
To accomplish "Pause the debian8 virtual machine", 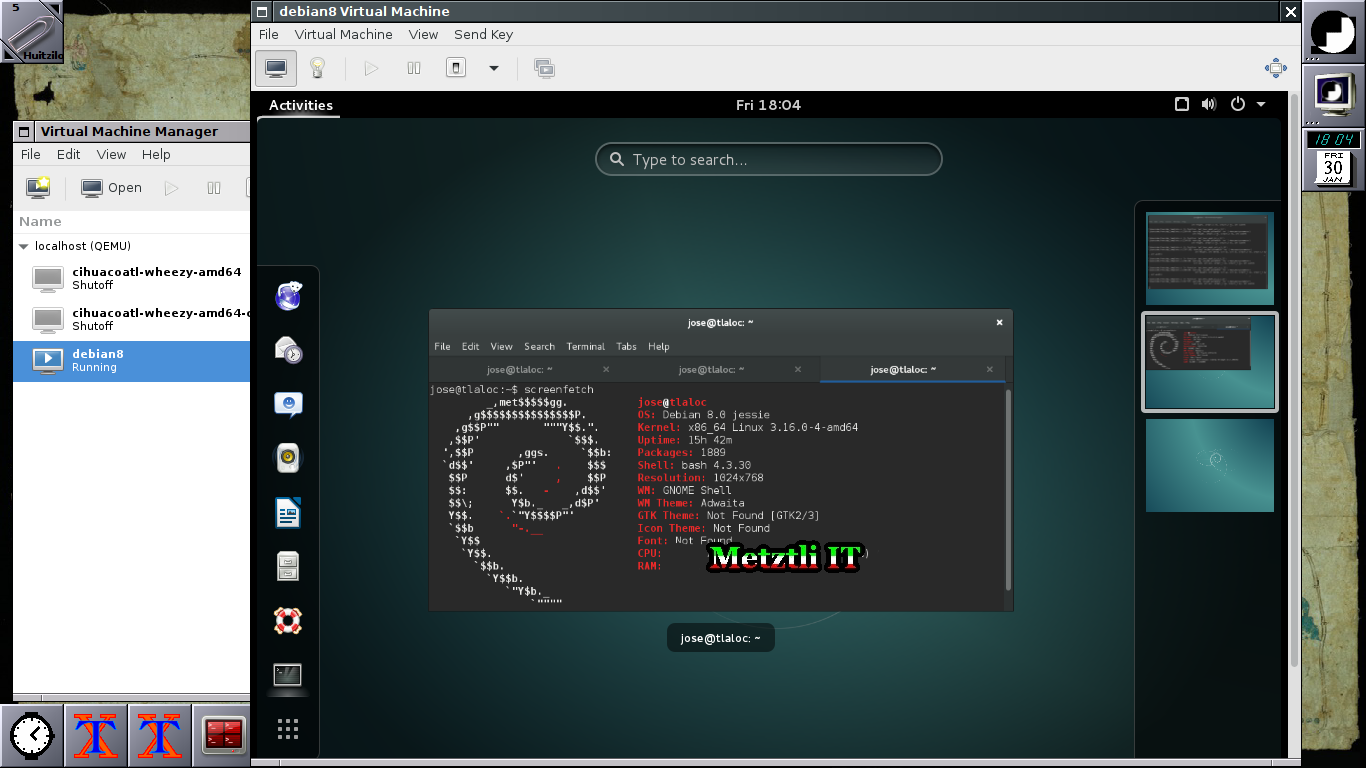I will 413,68.
